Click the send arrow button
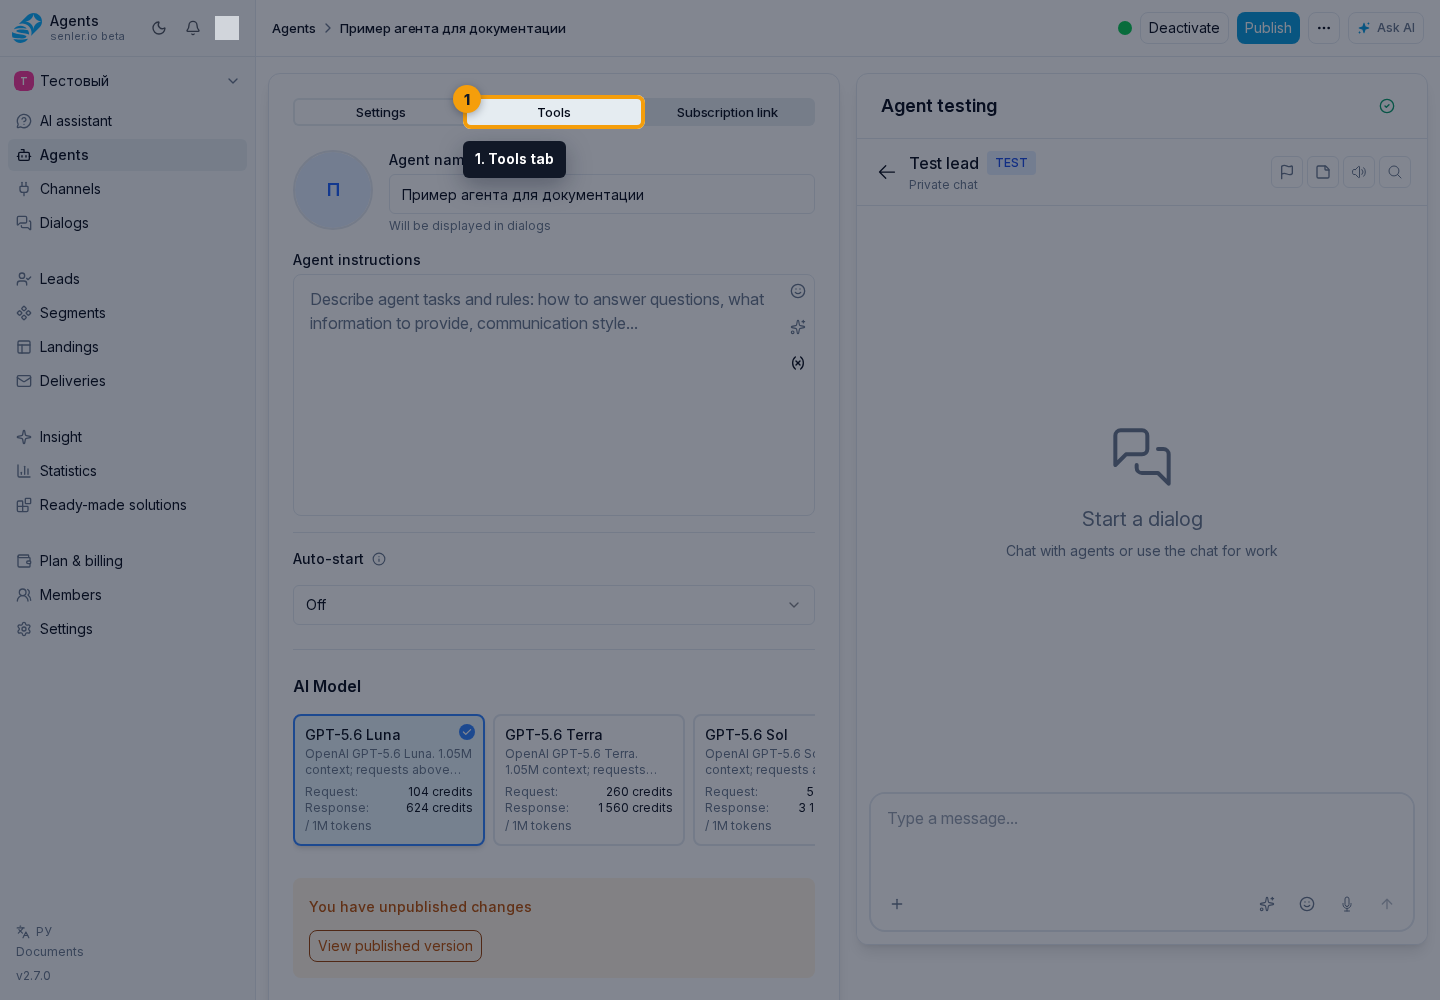 coord(1387,904)
